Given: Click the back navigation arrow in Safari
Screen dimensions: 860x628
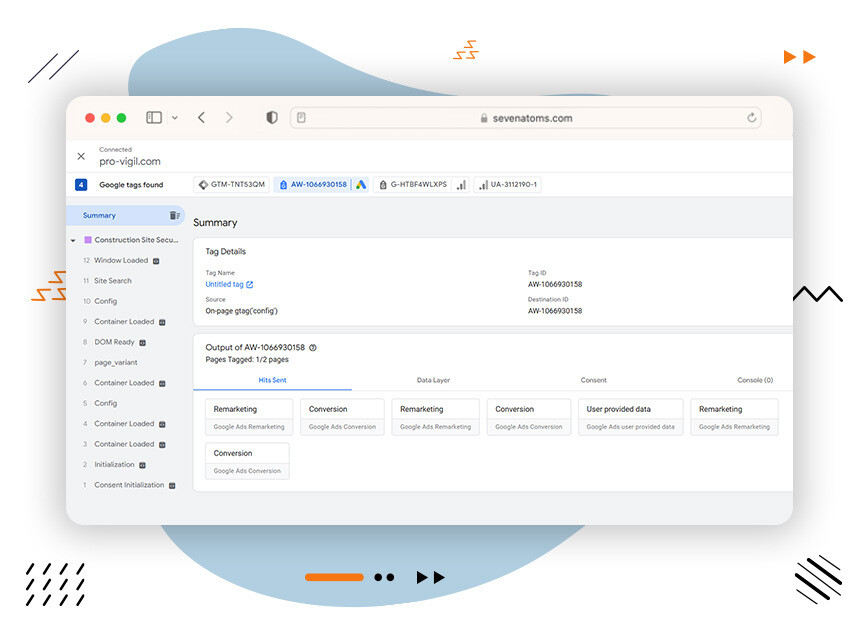Looking at the screenshot, I should click(x=200, y=117).
